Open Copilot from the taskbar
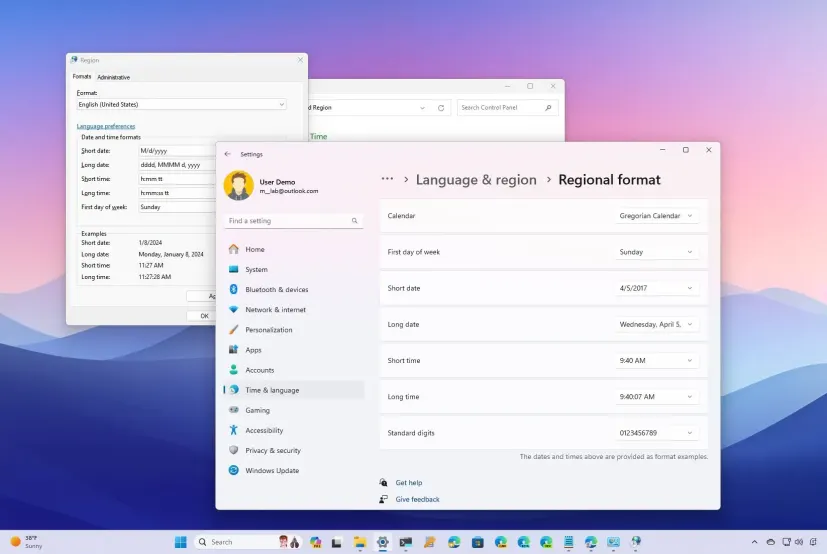The height and width of the screenshot is (554, 827). click(x=315, y=542)
